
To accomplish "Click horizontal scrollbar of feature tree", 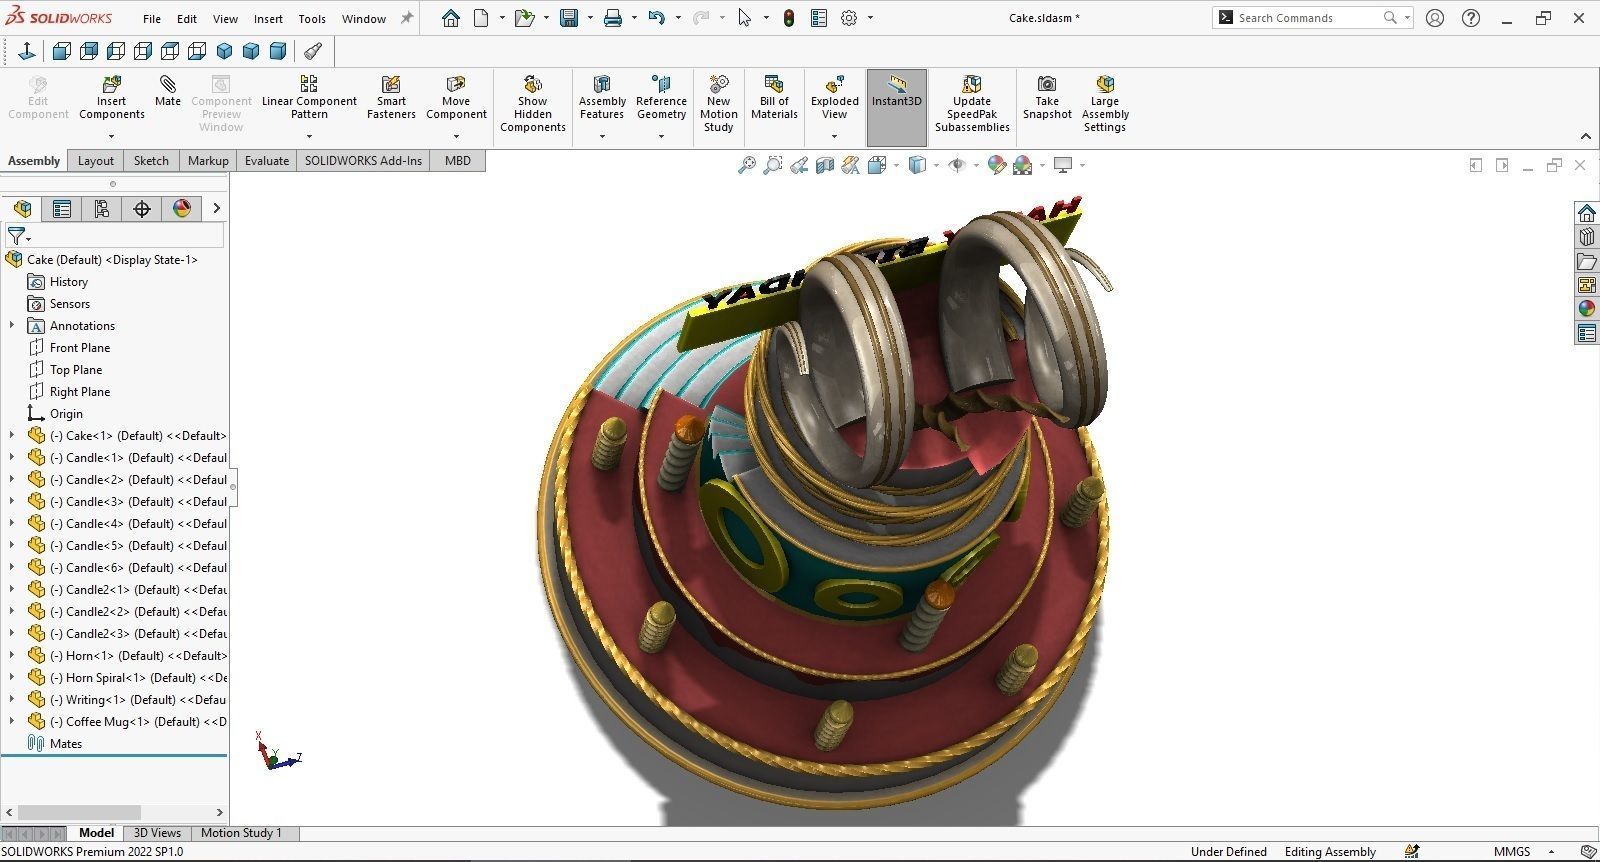I will pos(79,812).
